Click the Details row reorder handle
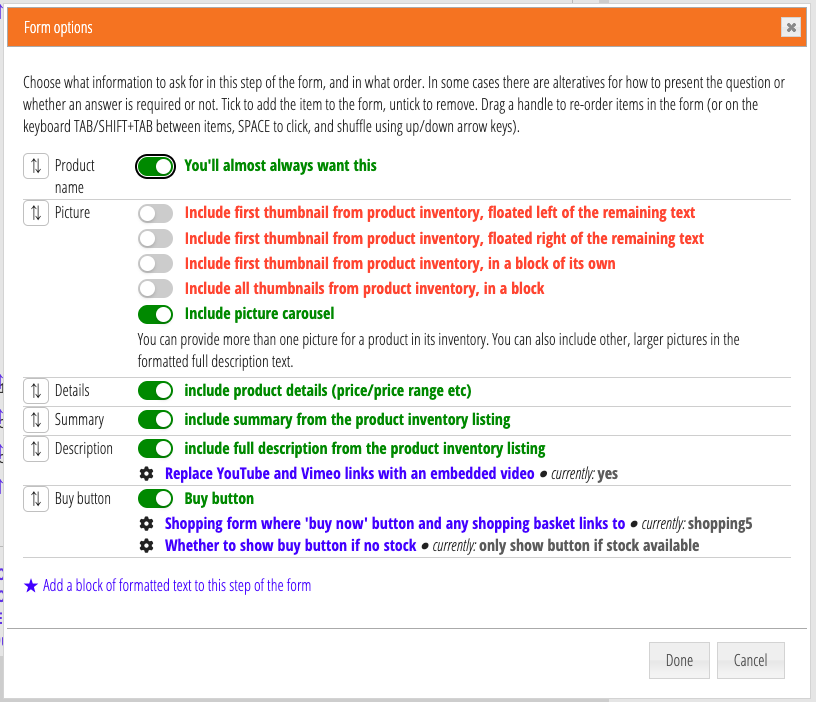Image resolution: width=816 pixels, height=702 pixels. point(36,391)
